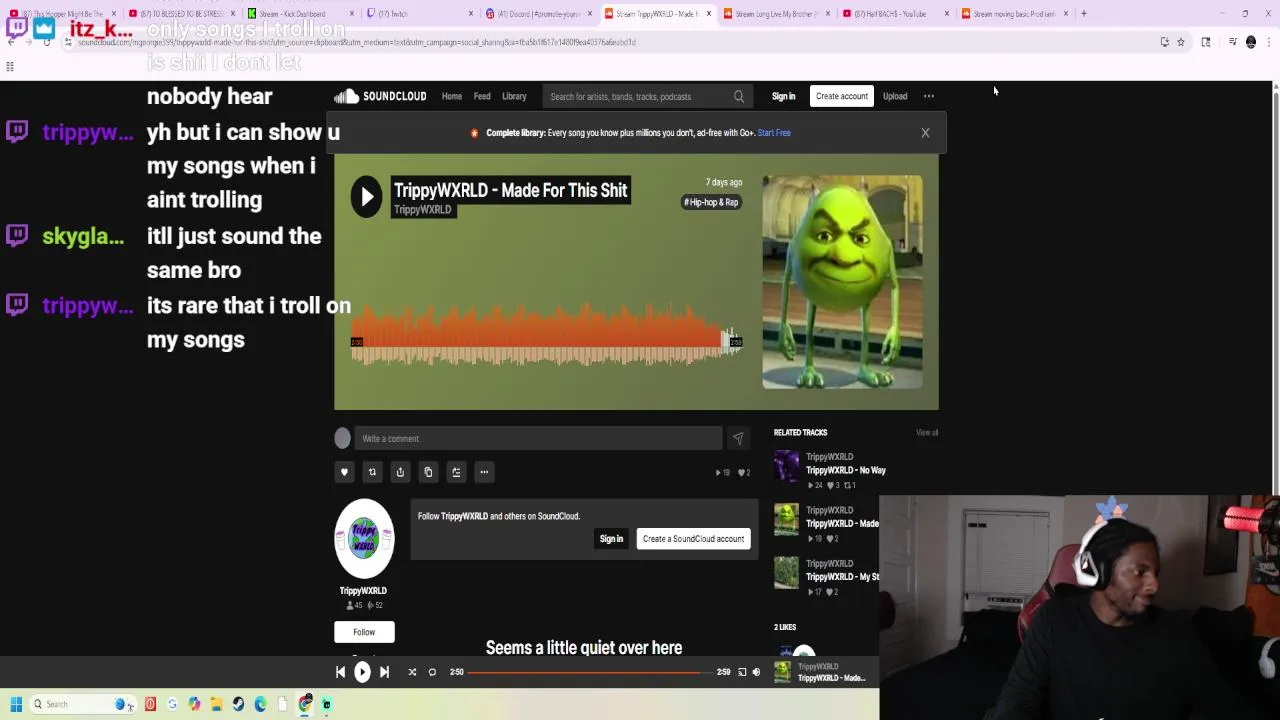This screenshot has height=720, width=1280.
Task: Toggle repeat in the player bar
Action: [432, 672]
